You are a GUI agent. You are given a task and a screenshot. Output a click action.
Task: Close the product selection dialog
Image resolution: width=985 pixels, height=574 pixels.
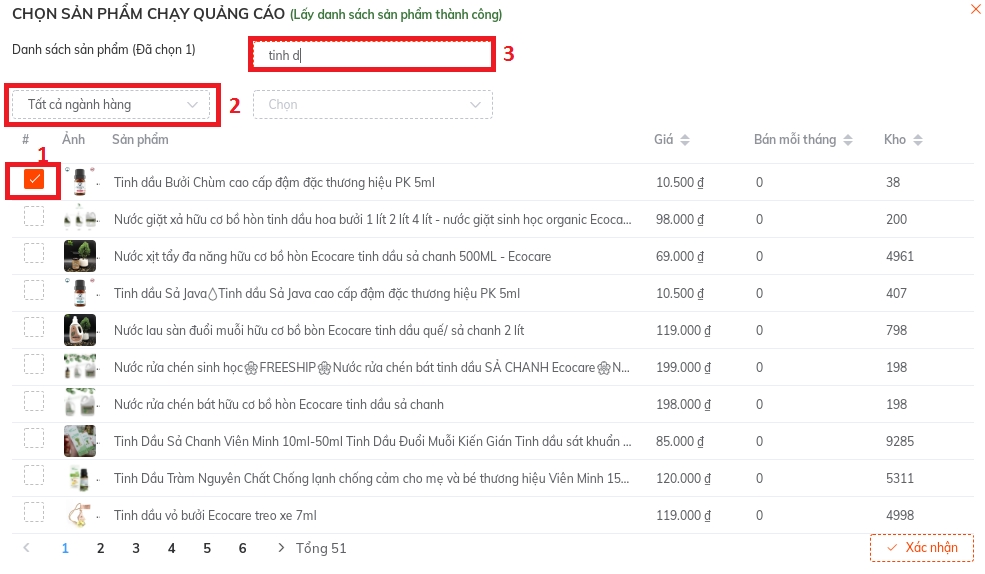pos(975,9)
